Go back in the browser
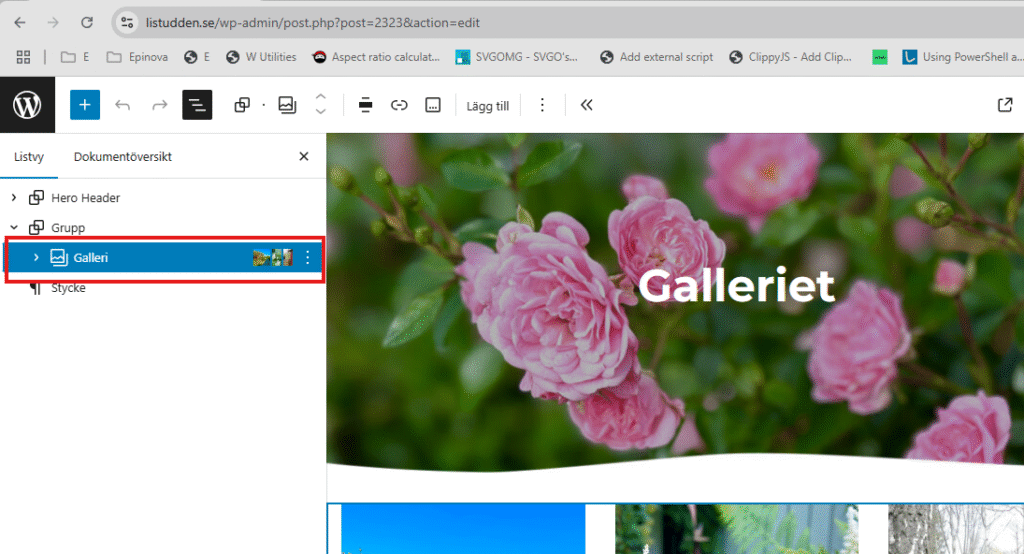This screenshot has height=554, width=1024. pyautogui.click(x=20, y=23)
